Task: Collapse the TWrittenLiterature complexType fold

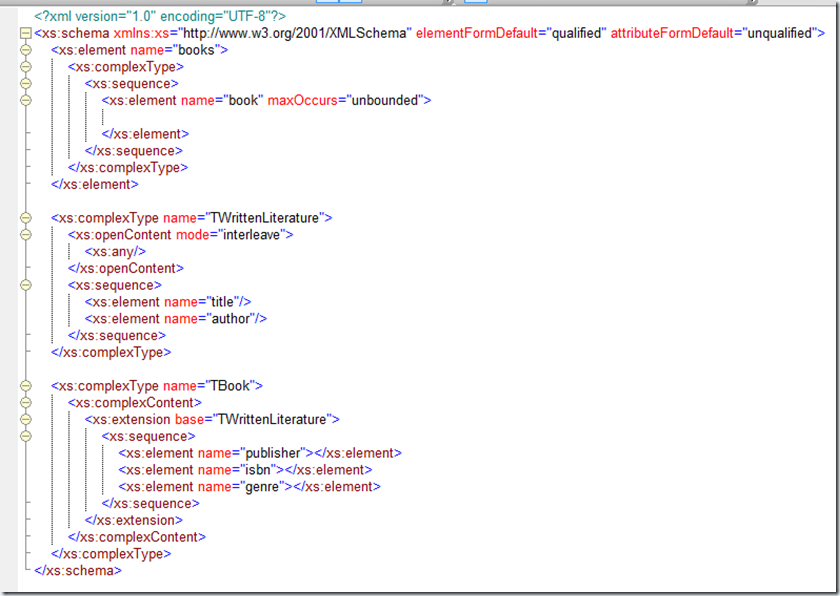Action: (x=26, y=218)
